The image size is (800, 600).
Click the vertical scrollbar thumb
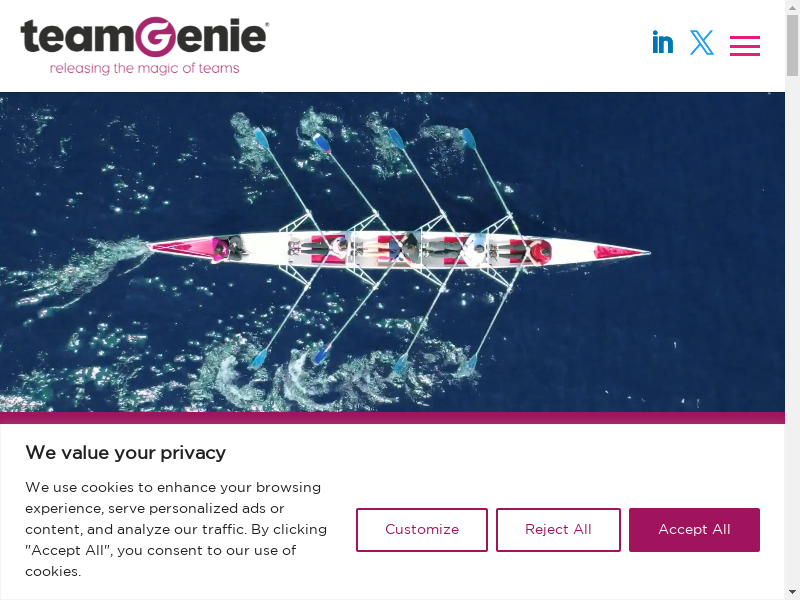[792, 45]
